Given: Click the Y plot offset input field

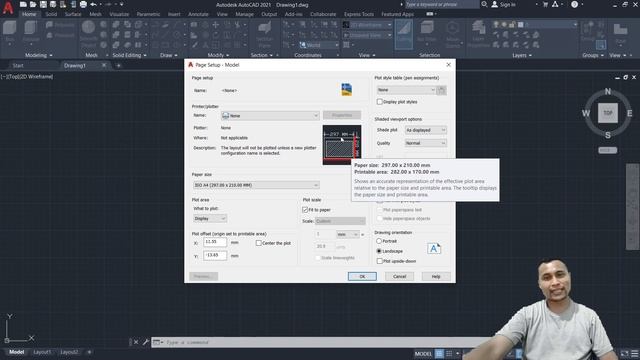Looking at the screenshot, I should (215, 256).
